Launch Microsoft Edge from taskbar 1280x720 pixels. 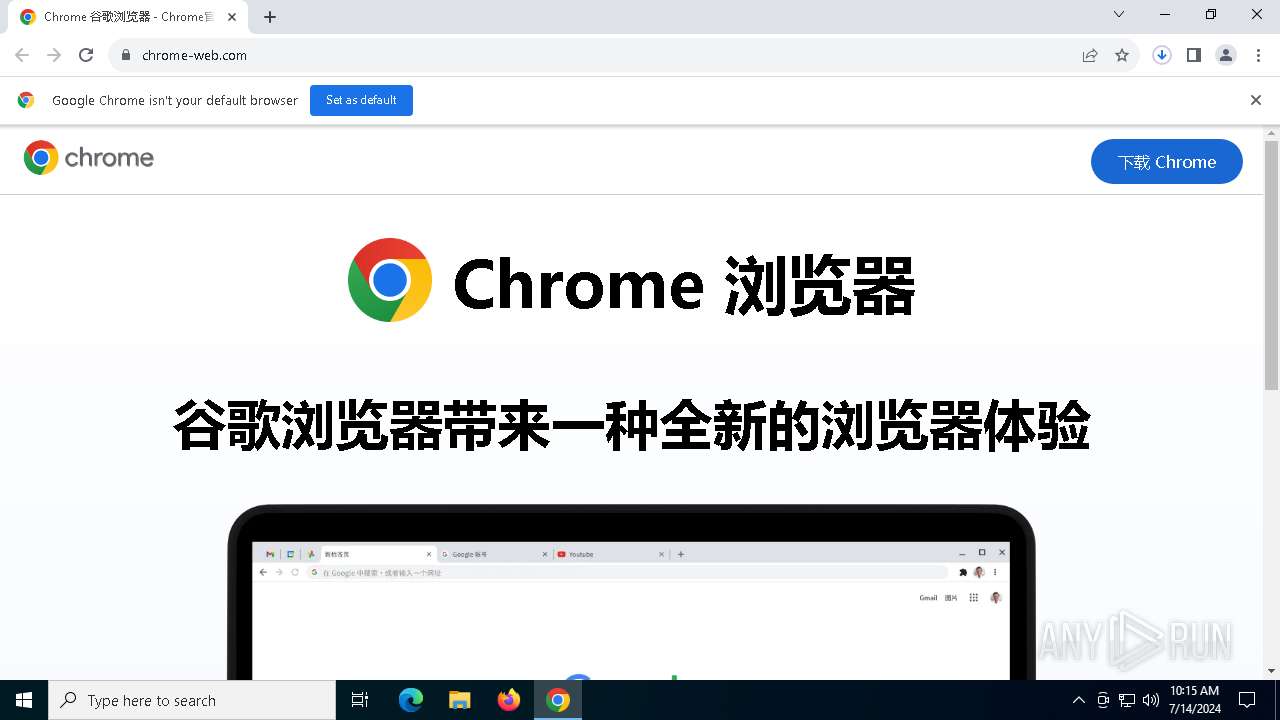tap(411, 700)
